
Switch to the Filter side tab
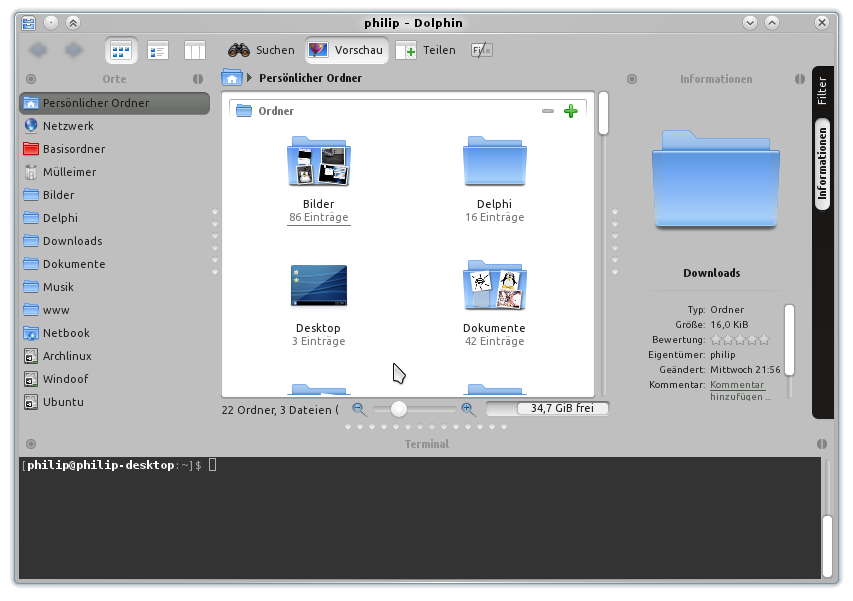click(x=822, y=90)
